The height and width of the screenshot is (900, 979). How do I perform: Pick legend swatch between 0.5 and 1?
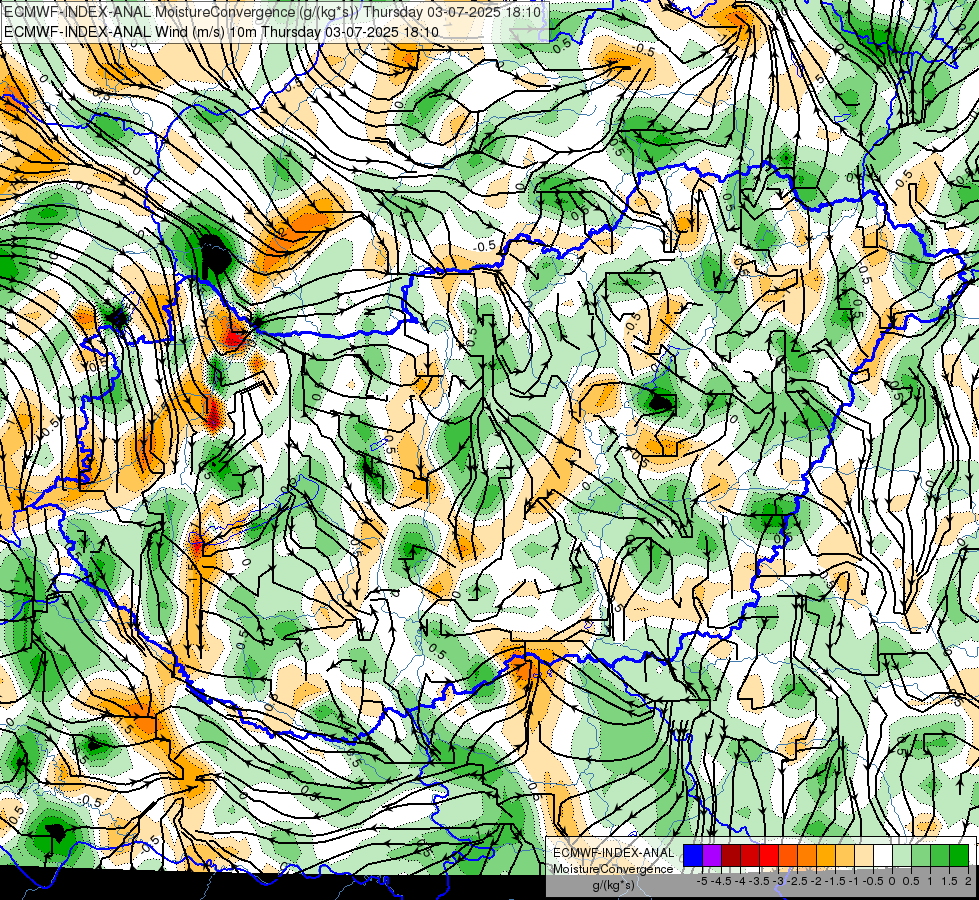click(921, 855)
